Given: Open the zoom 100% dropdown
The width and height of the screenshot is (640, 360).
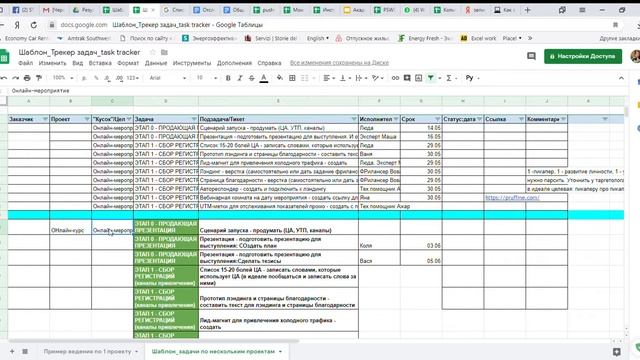Looking at the screenshot, I should click(62, 78).
